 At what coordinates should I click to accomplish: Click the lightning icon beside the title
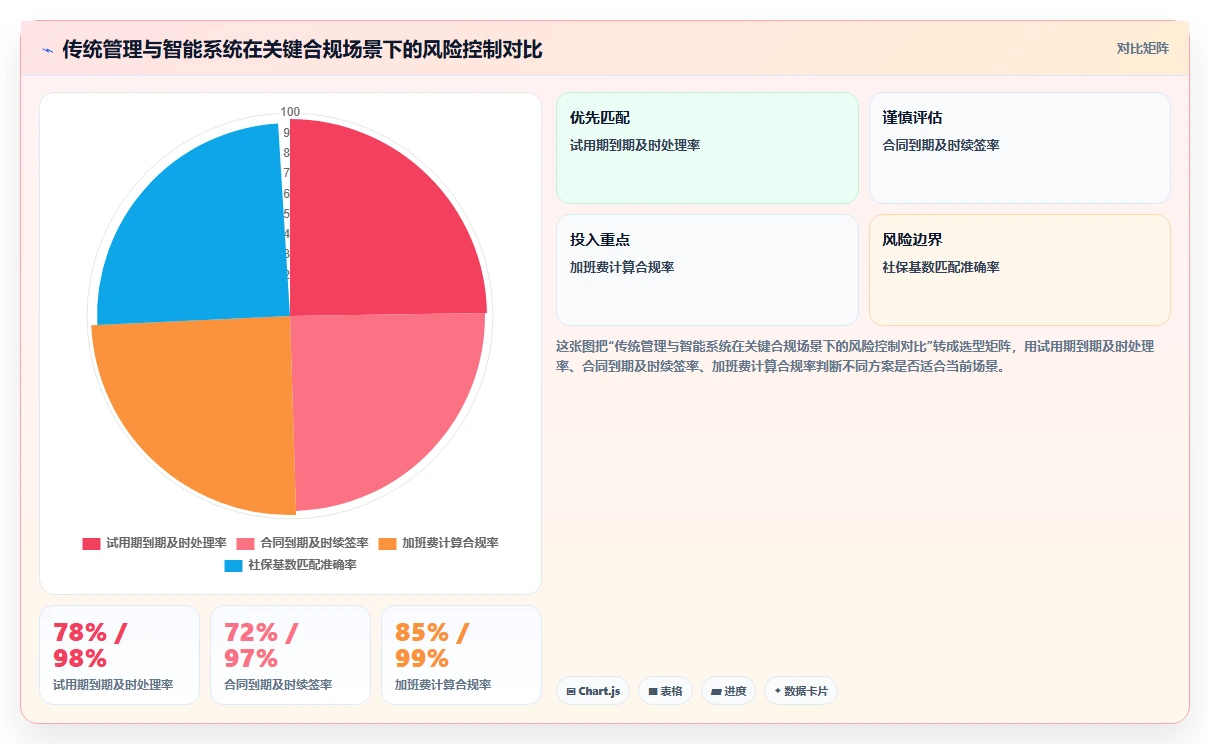click(47, 50)
